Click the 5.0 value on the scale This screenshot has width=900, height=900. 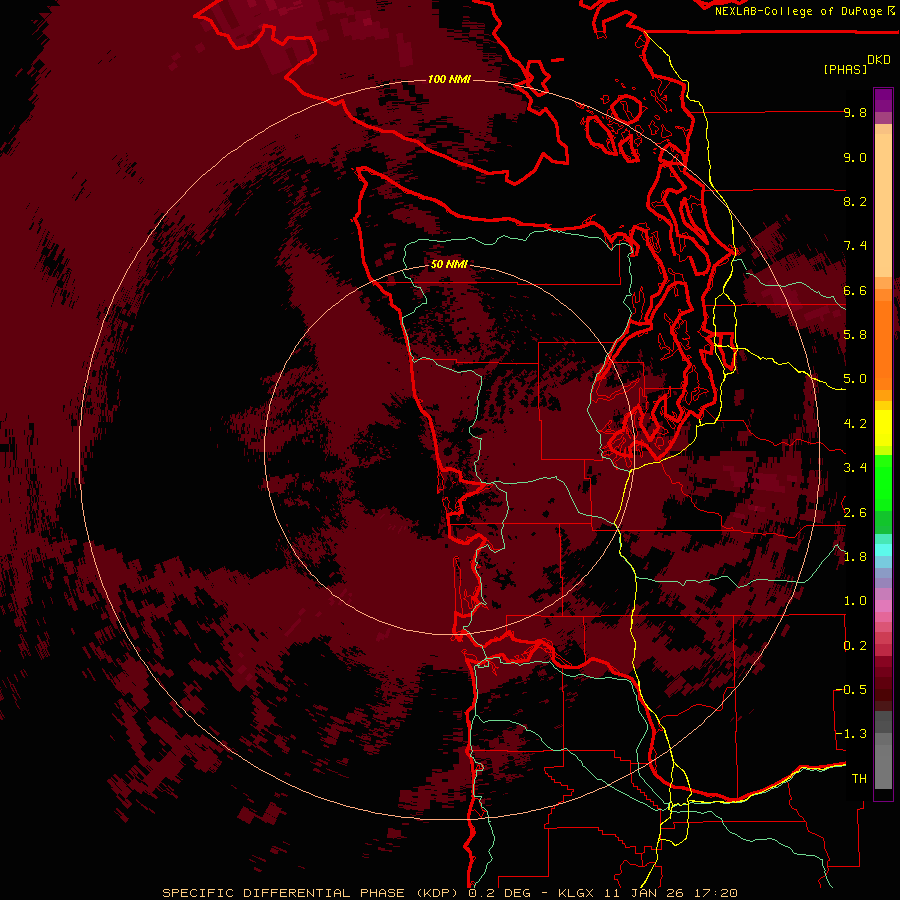[x=855, y=379]
